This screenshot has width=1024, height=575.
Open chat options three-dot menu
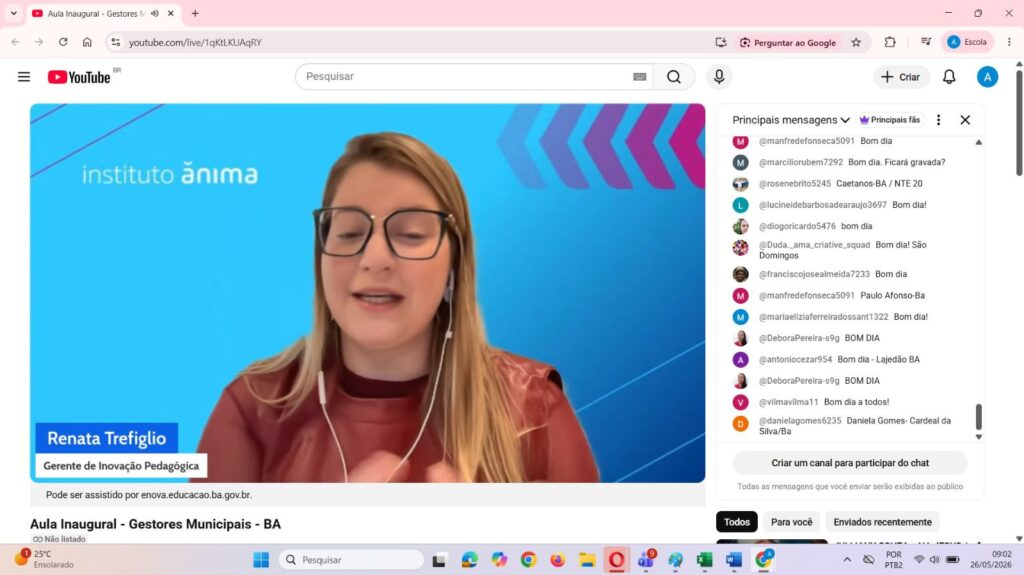(938, 120)
